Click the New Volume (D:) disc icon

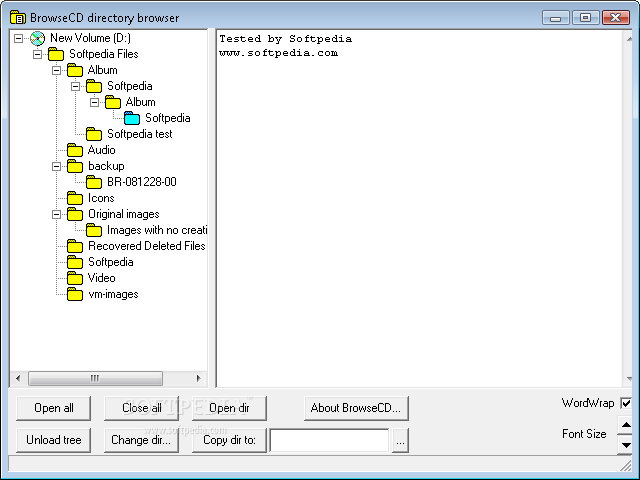click(x=38, y=38)
